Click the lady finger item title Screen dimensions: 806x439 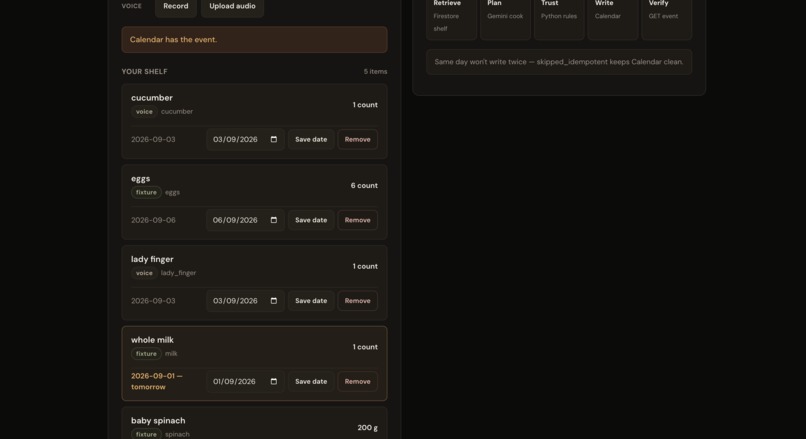click(152, 259)
